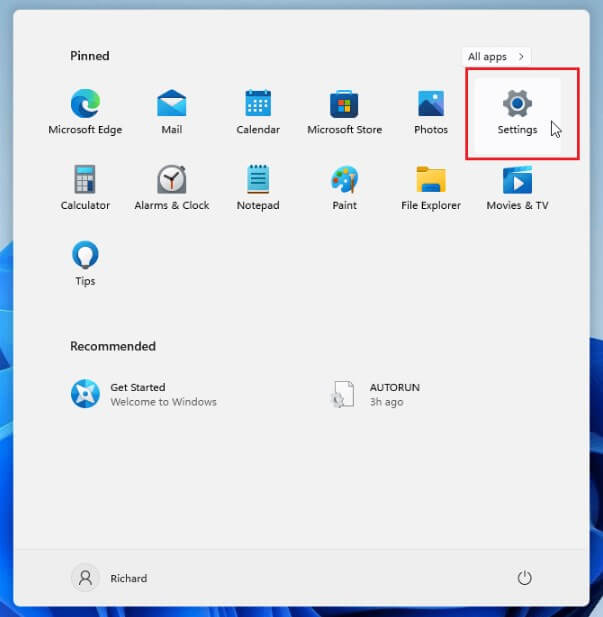Image resolution: width=603 pixels, height=617 pixels.
Task: Click the All apps button
Action: (x=496, y=57)
